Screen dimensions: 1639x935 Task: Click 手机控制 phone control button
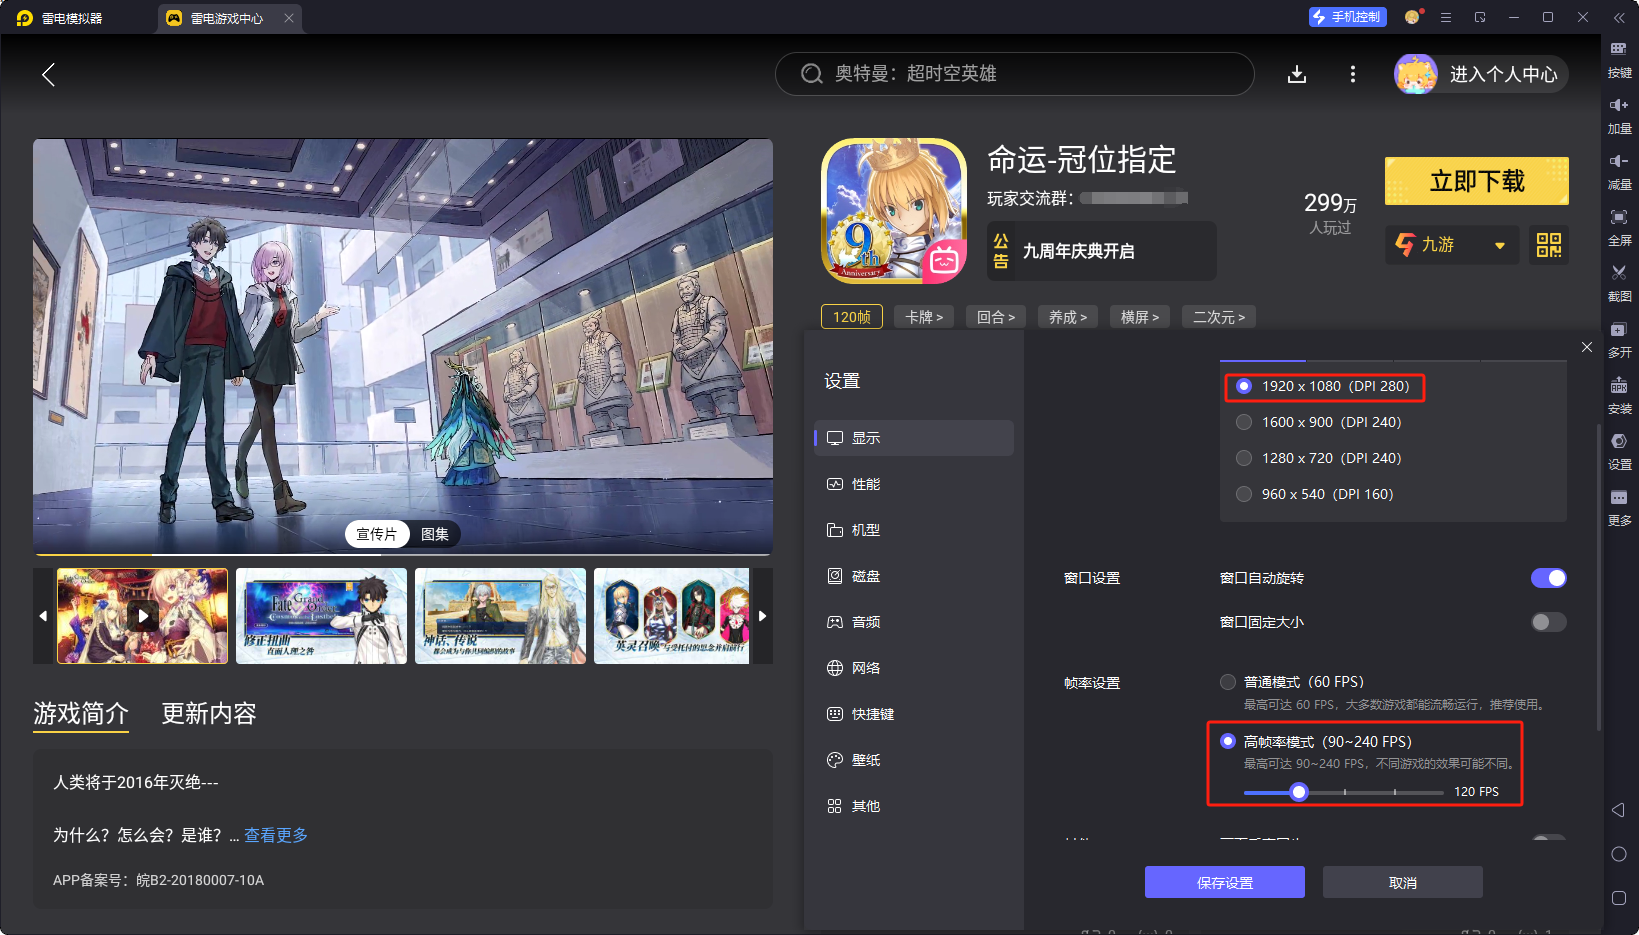tap(1347, 17)
